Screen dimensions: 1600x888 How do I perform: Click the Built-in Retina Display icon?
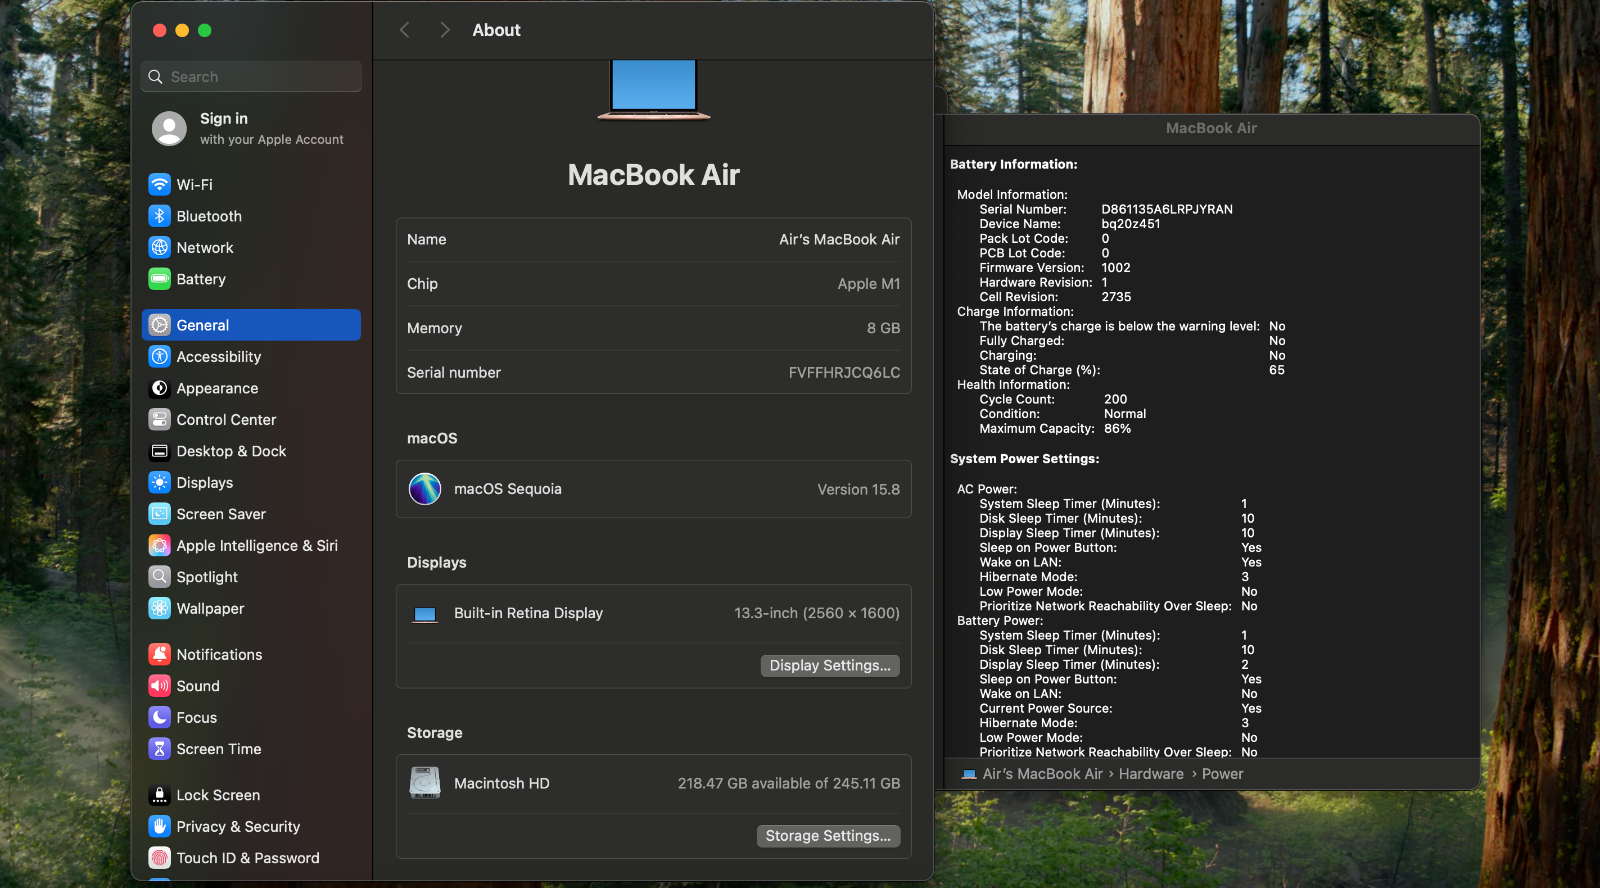425,614
